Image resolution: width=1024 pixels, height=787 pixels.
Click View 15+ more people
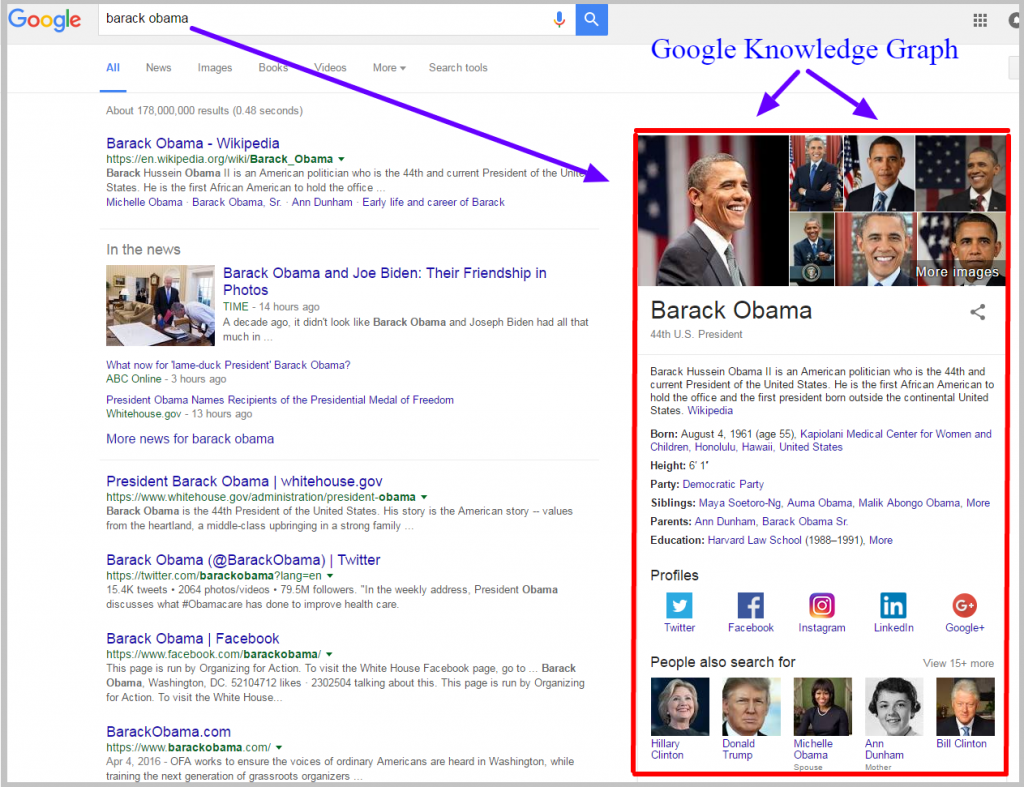click(958, 664)
